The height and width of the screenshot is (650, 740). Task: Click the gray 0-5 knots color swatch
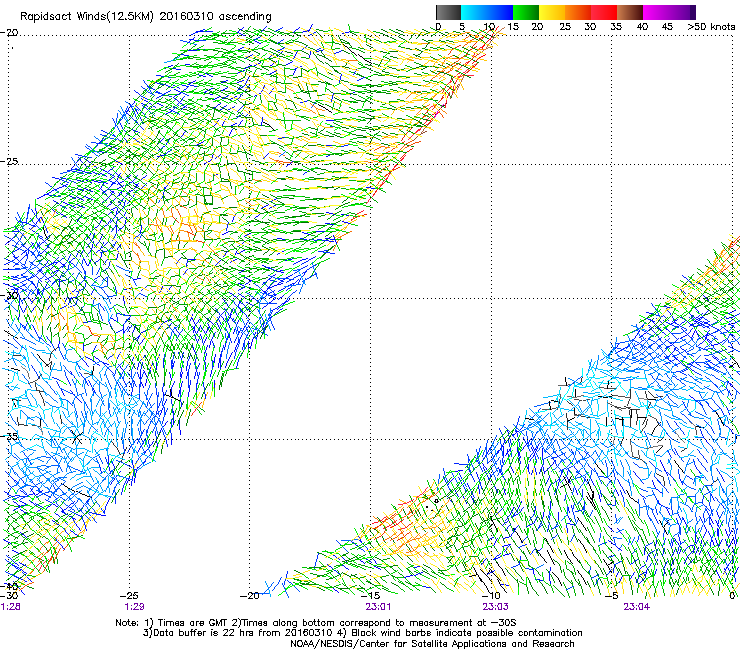pyautogui.click(x=448, y=12)
